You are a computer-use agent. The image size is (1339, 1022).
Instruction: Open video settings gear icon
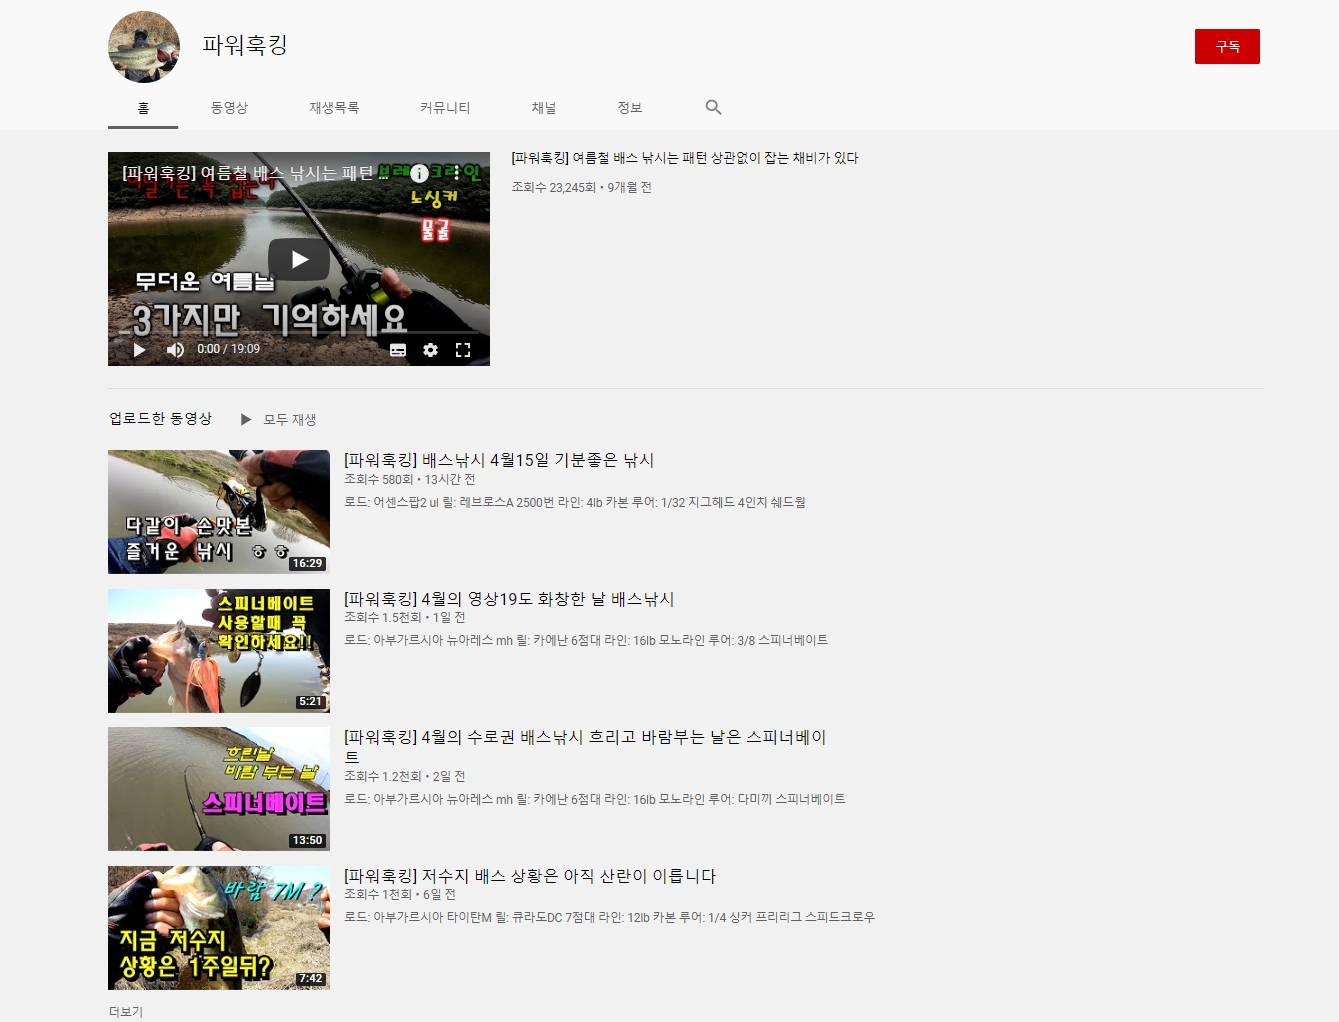pyautogui.click(x=430, y=350)
